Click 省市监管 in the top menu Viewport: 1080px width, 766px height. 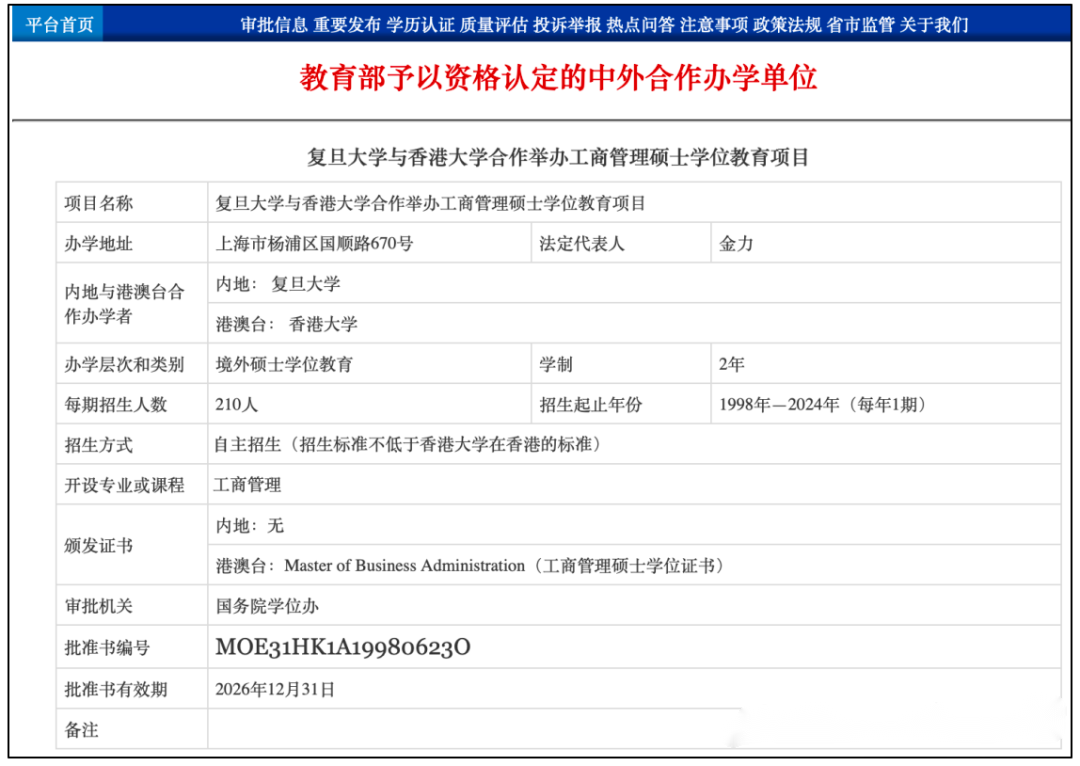pyautogui.click(x=860, y=25)
